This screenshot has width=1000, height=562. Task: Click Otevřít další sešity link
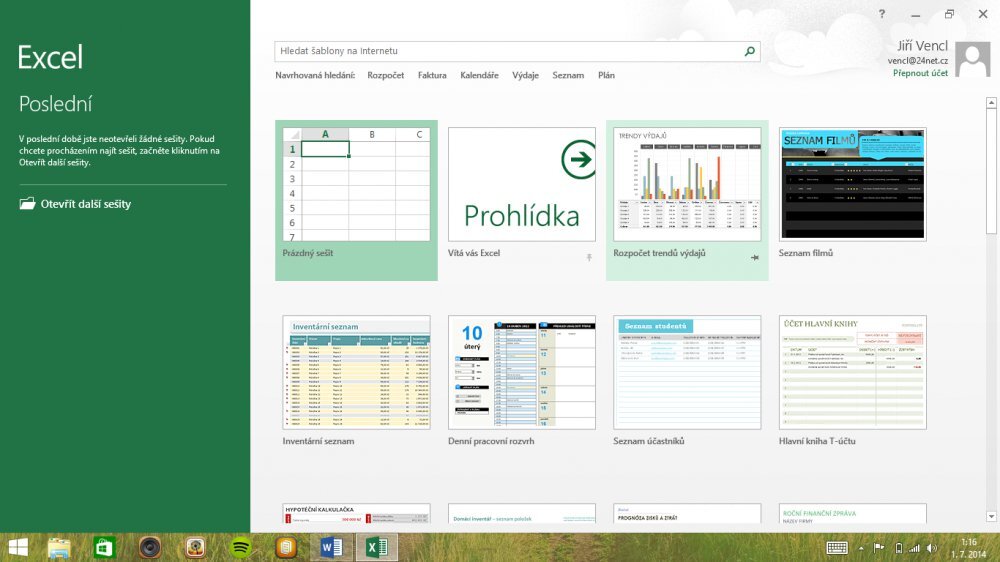click(86, 204)
